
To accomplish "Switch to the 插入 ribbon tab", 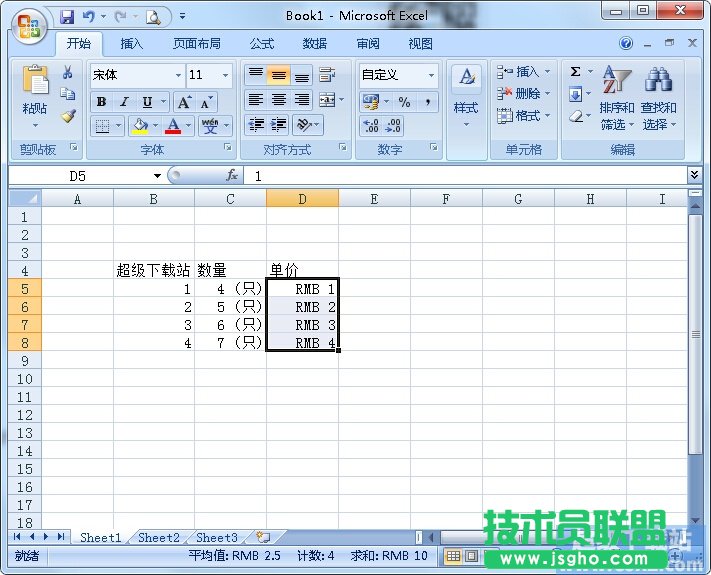I will pyautogui.click(x=132, y=44).
